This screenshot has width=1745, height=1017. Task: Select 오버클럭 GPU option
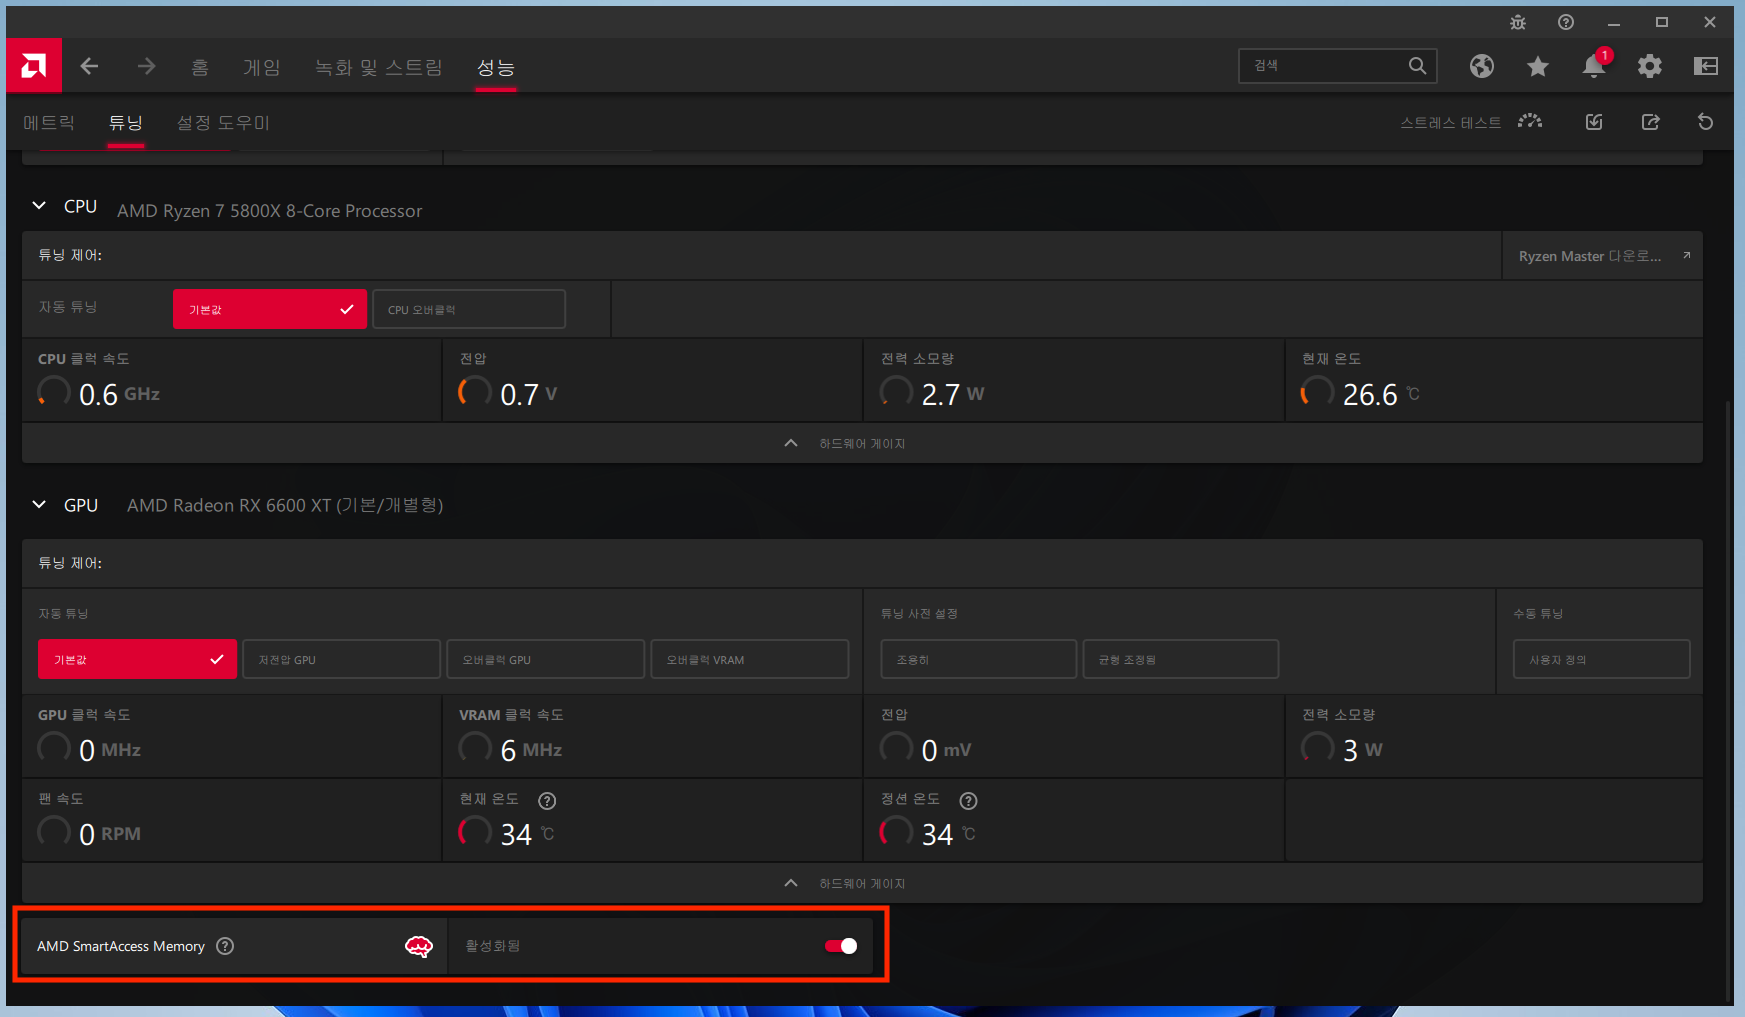[x=545, y=659]
